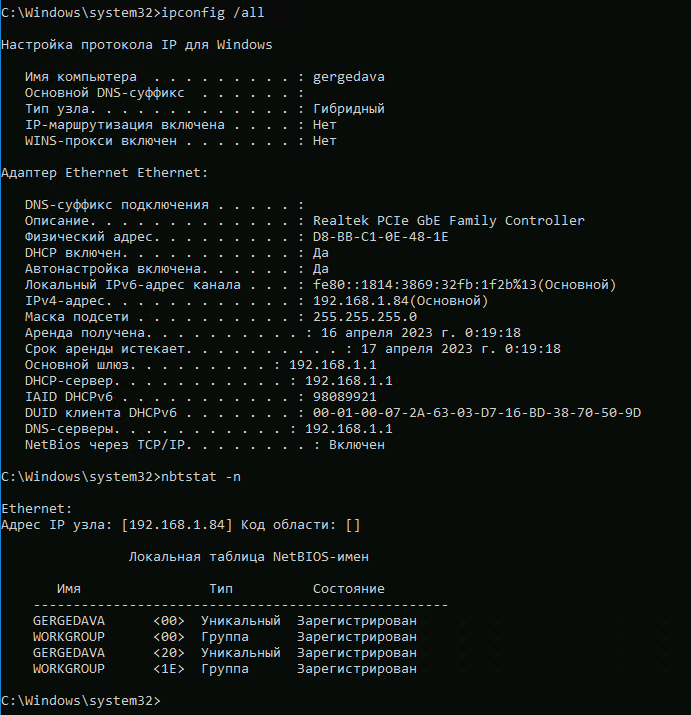Screen dimensions: 691x715
Task: Click the typed ipconfig /all command
Action: pyautogui.click(x=212, y=12)
